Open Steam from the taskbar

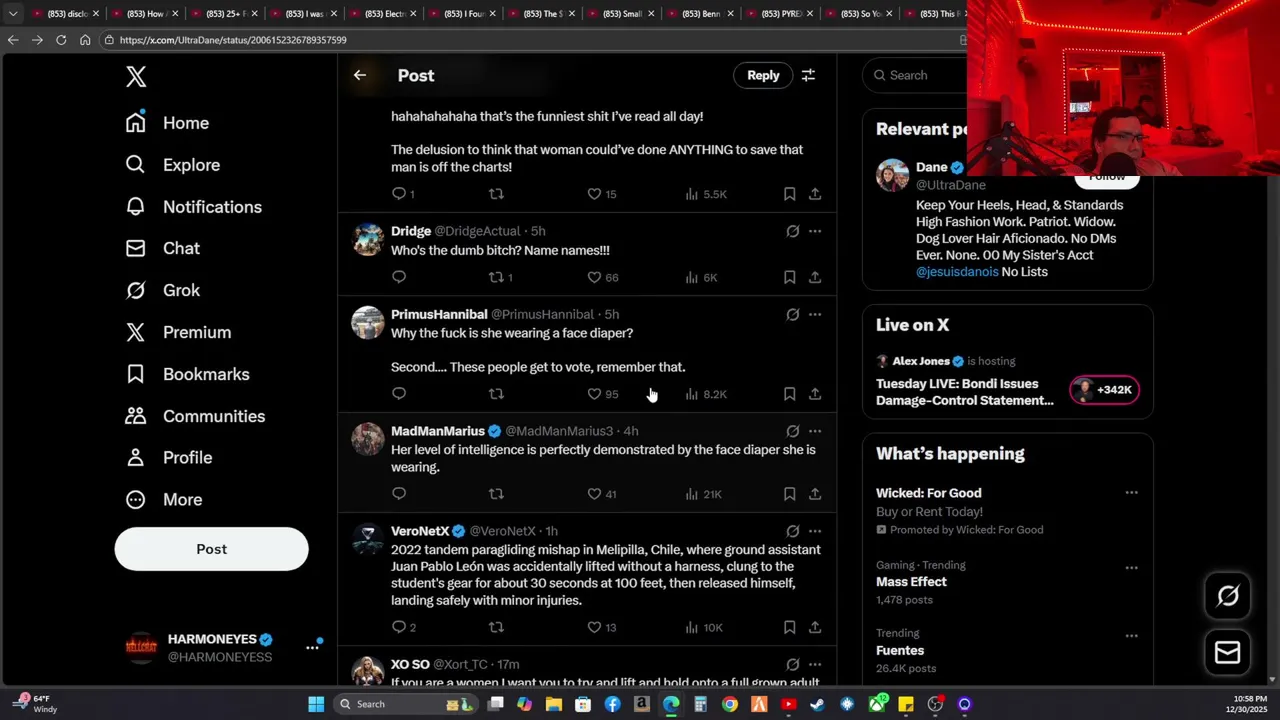(x=817, y=704)
